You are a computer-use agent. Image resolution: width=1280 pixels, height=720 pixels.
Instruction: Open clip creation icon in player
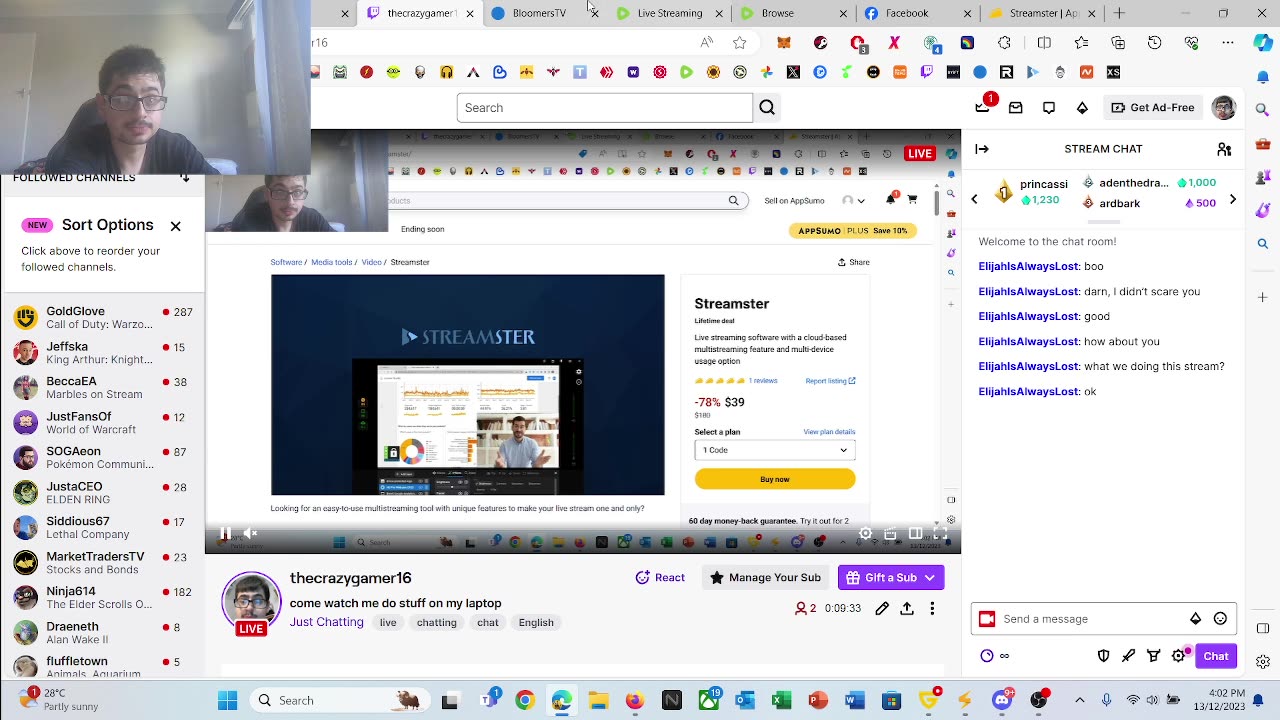tap(890, 534)
